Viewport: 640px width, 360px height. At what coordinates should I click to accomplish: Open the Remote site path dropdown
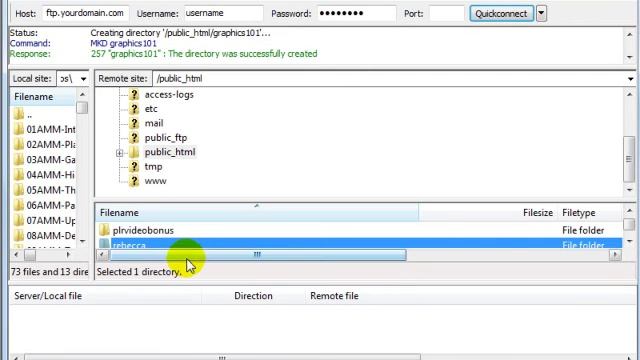click(x=631, y=79)
